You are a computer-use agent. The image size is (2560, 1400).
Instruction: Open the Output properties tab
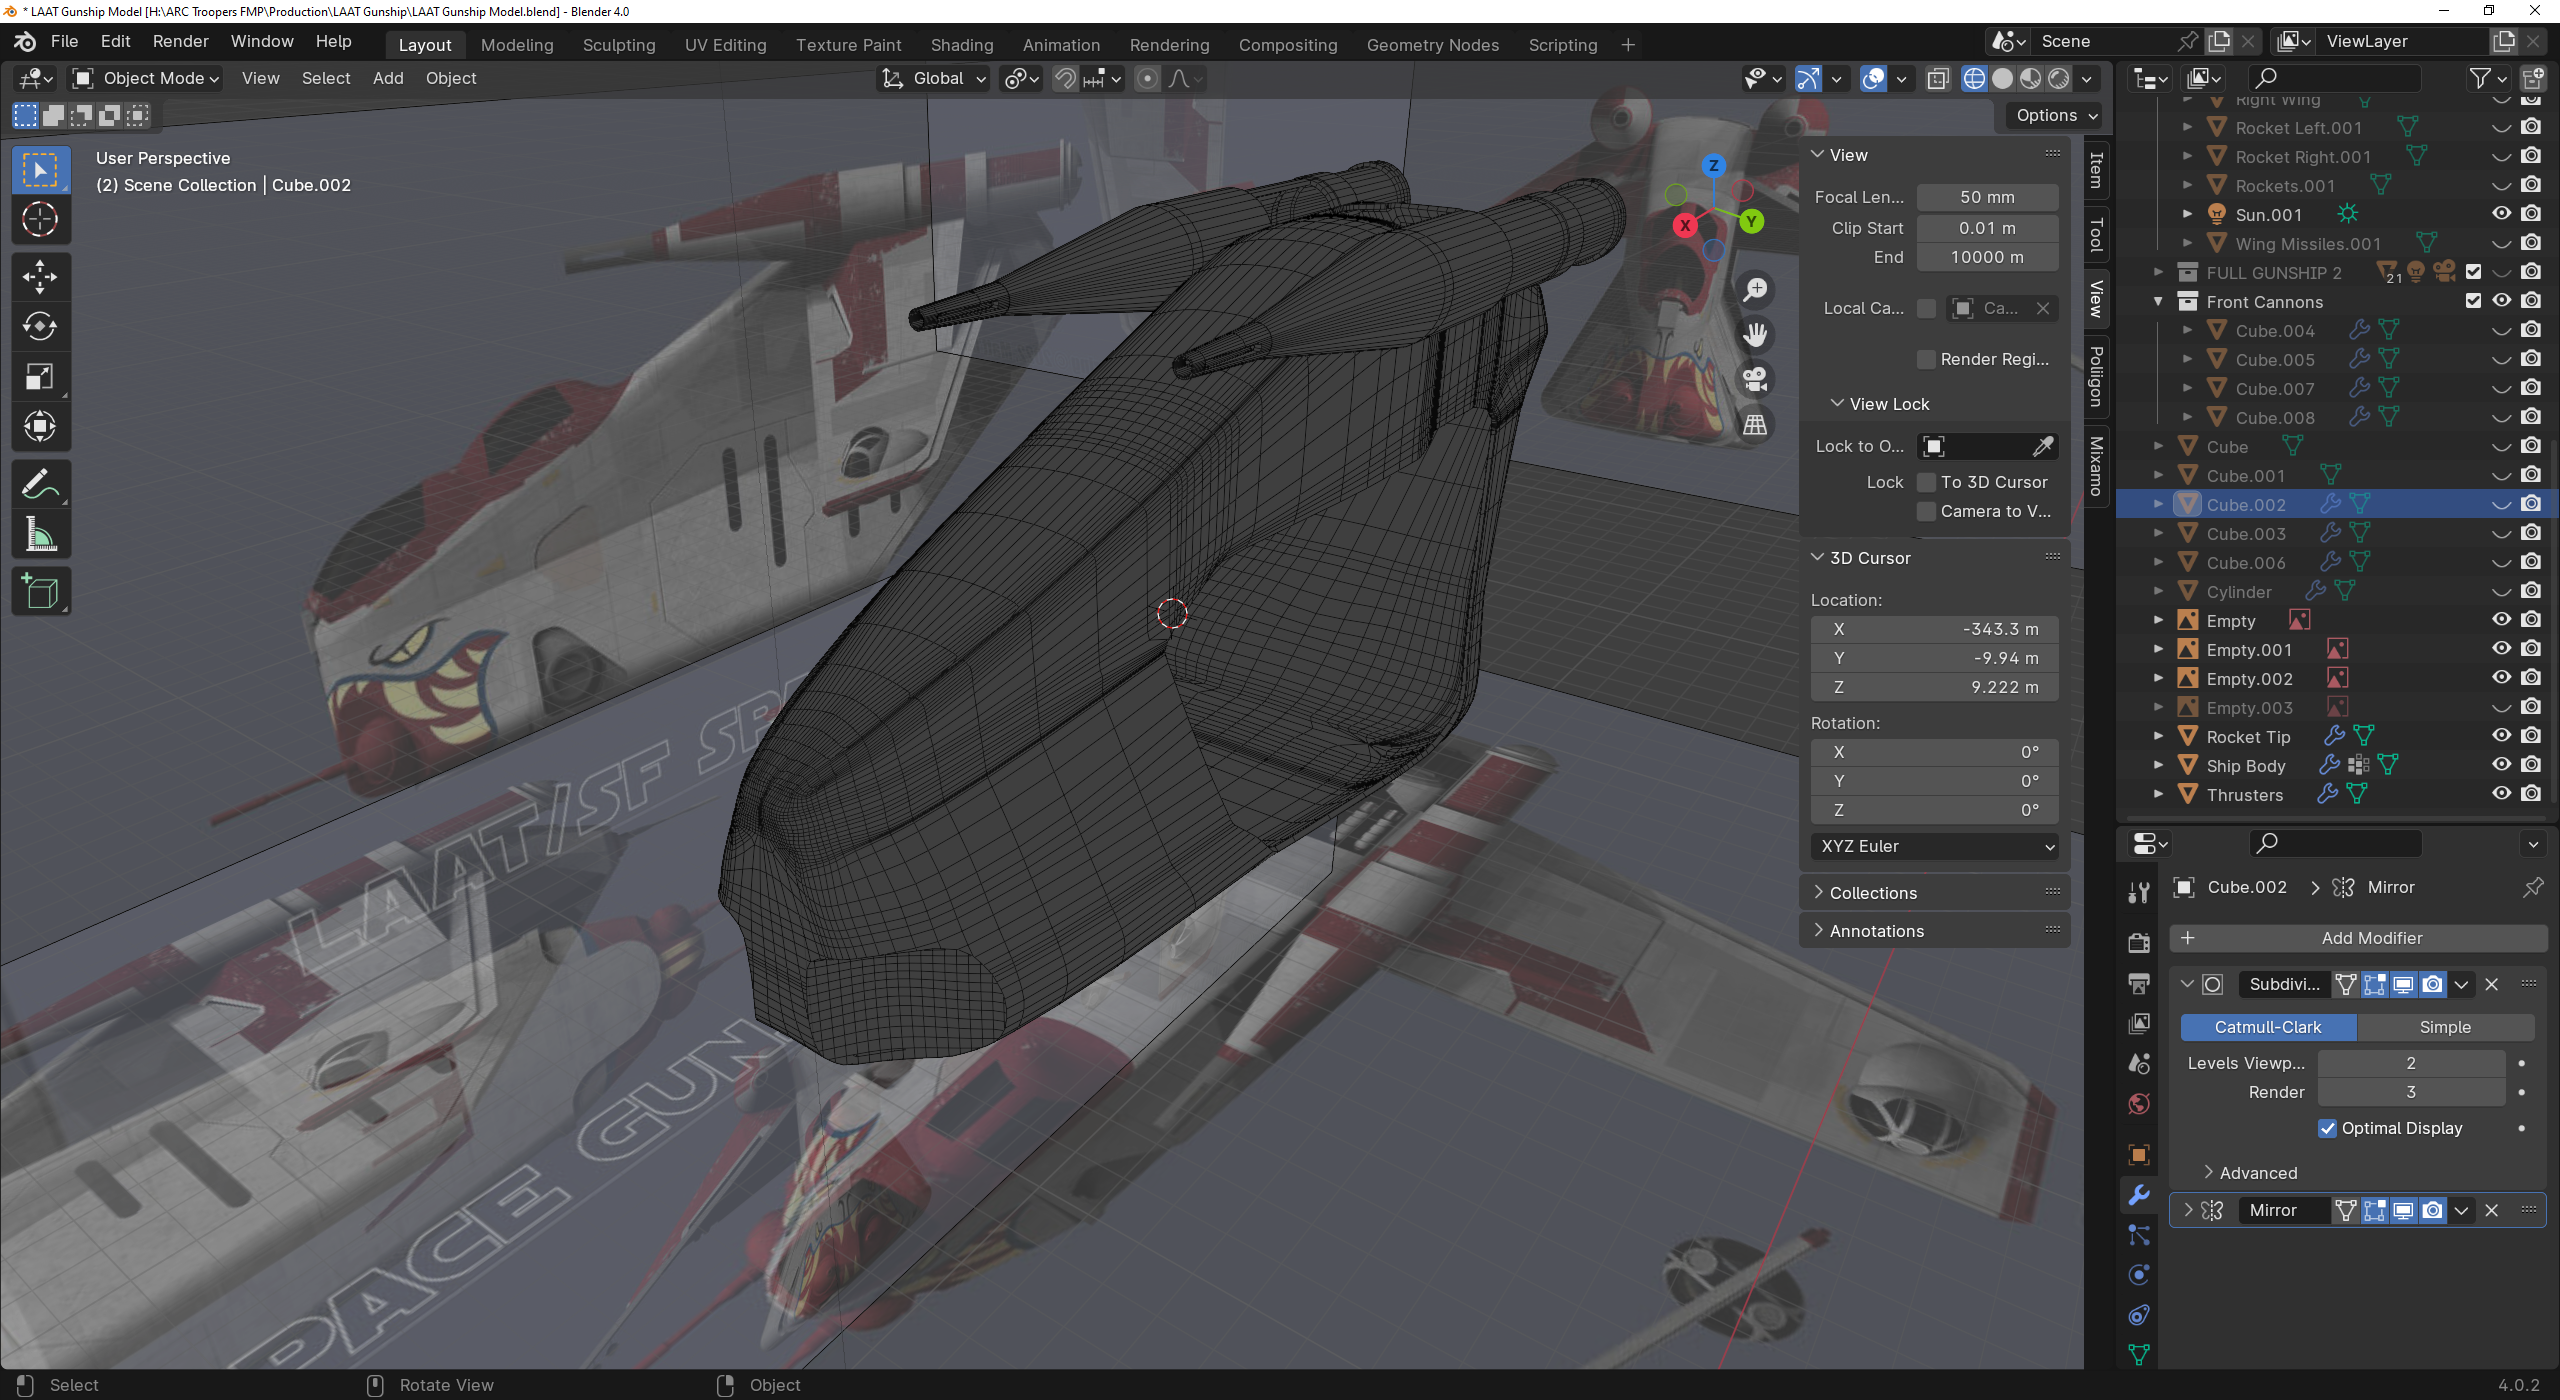click(2139, 984)
